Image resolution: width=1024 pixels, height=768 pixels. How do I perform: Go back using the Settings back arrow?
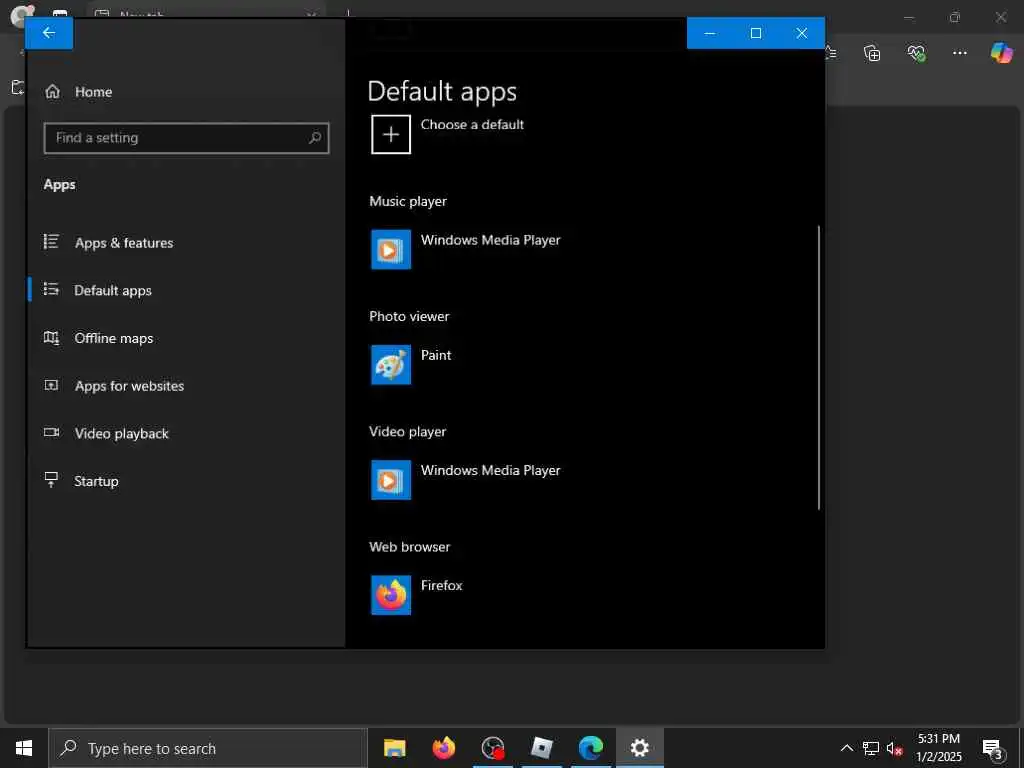(49, 33)
